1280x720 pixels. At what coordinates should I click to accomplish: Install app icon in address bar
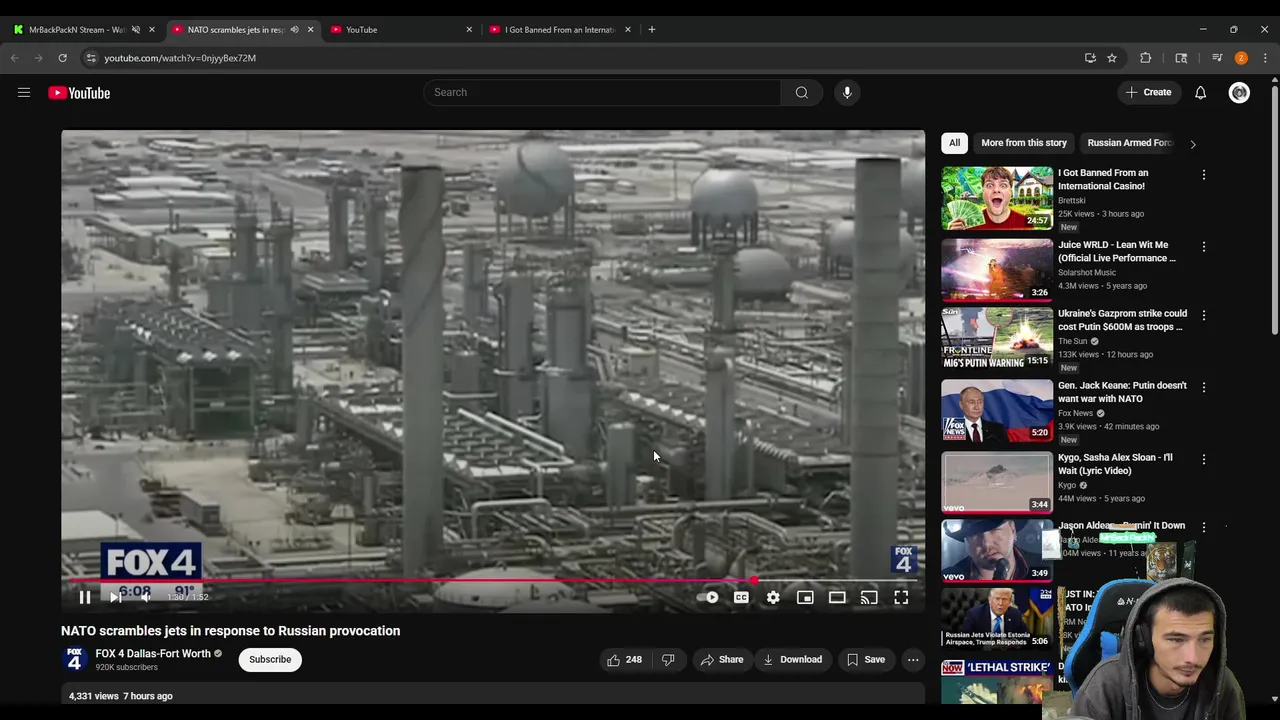tap(1090, 58)
